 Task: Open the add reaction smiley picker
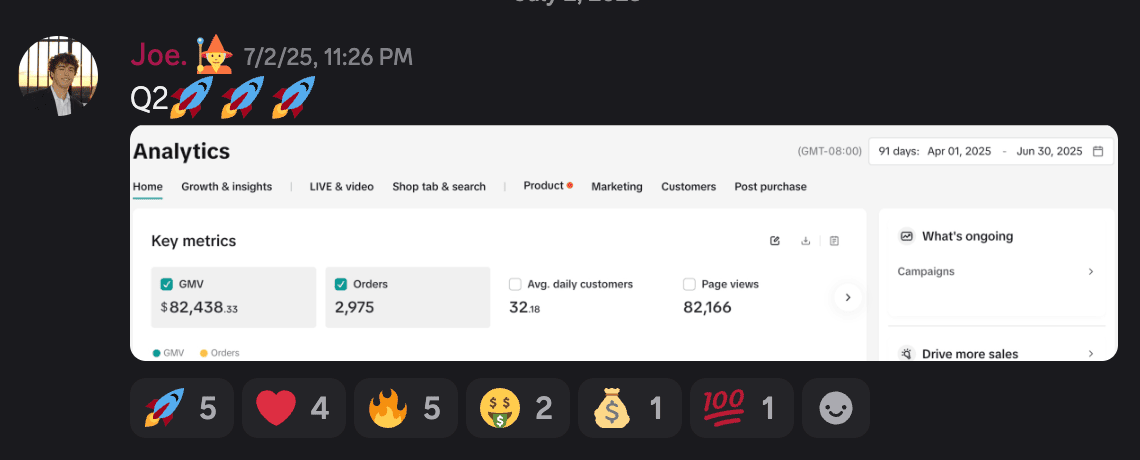click(x=836, y=408)
